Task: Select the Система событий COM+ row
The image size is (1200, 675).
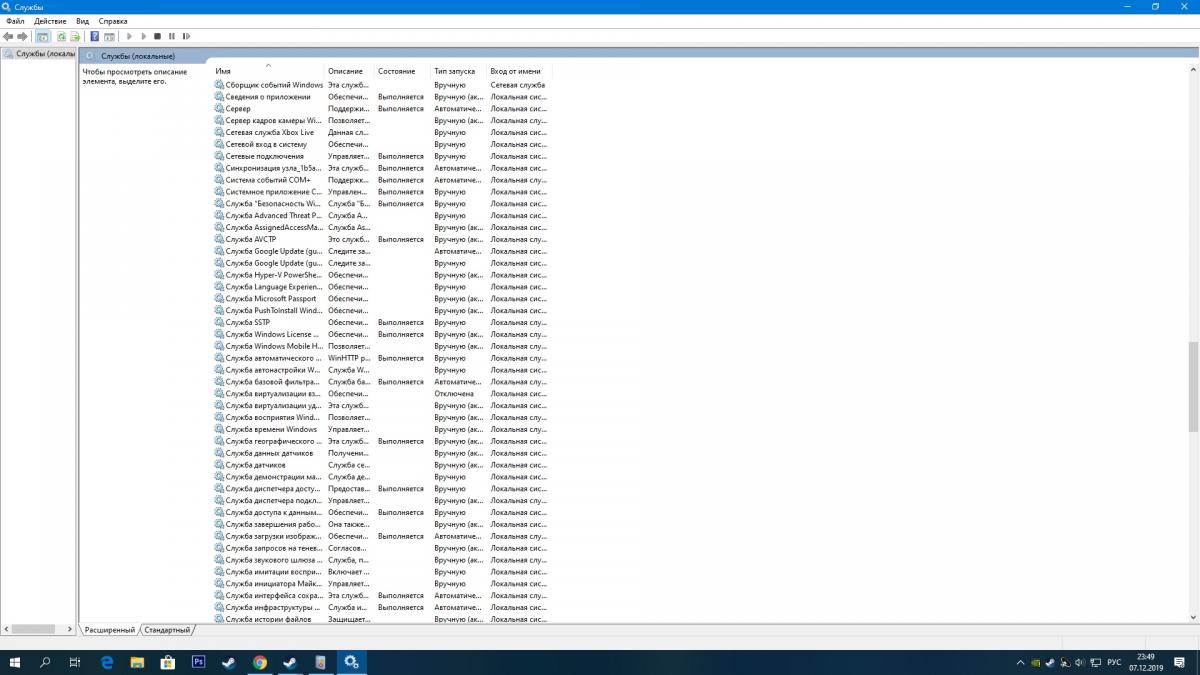Action: (x=382, y=180)
